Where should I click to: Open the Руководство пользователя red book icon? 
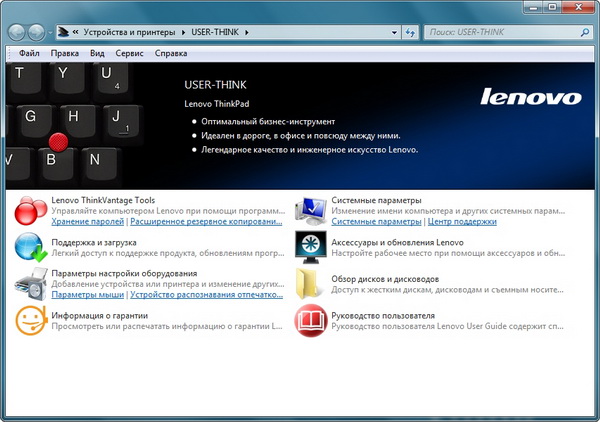click(x=310, y=320)
